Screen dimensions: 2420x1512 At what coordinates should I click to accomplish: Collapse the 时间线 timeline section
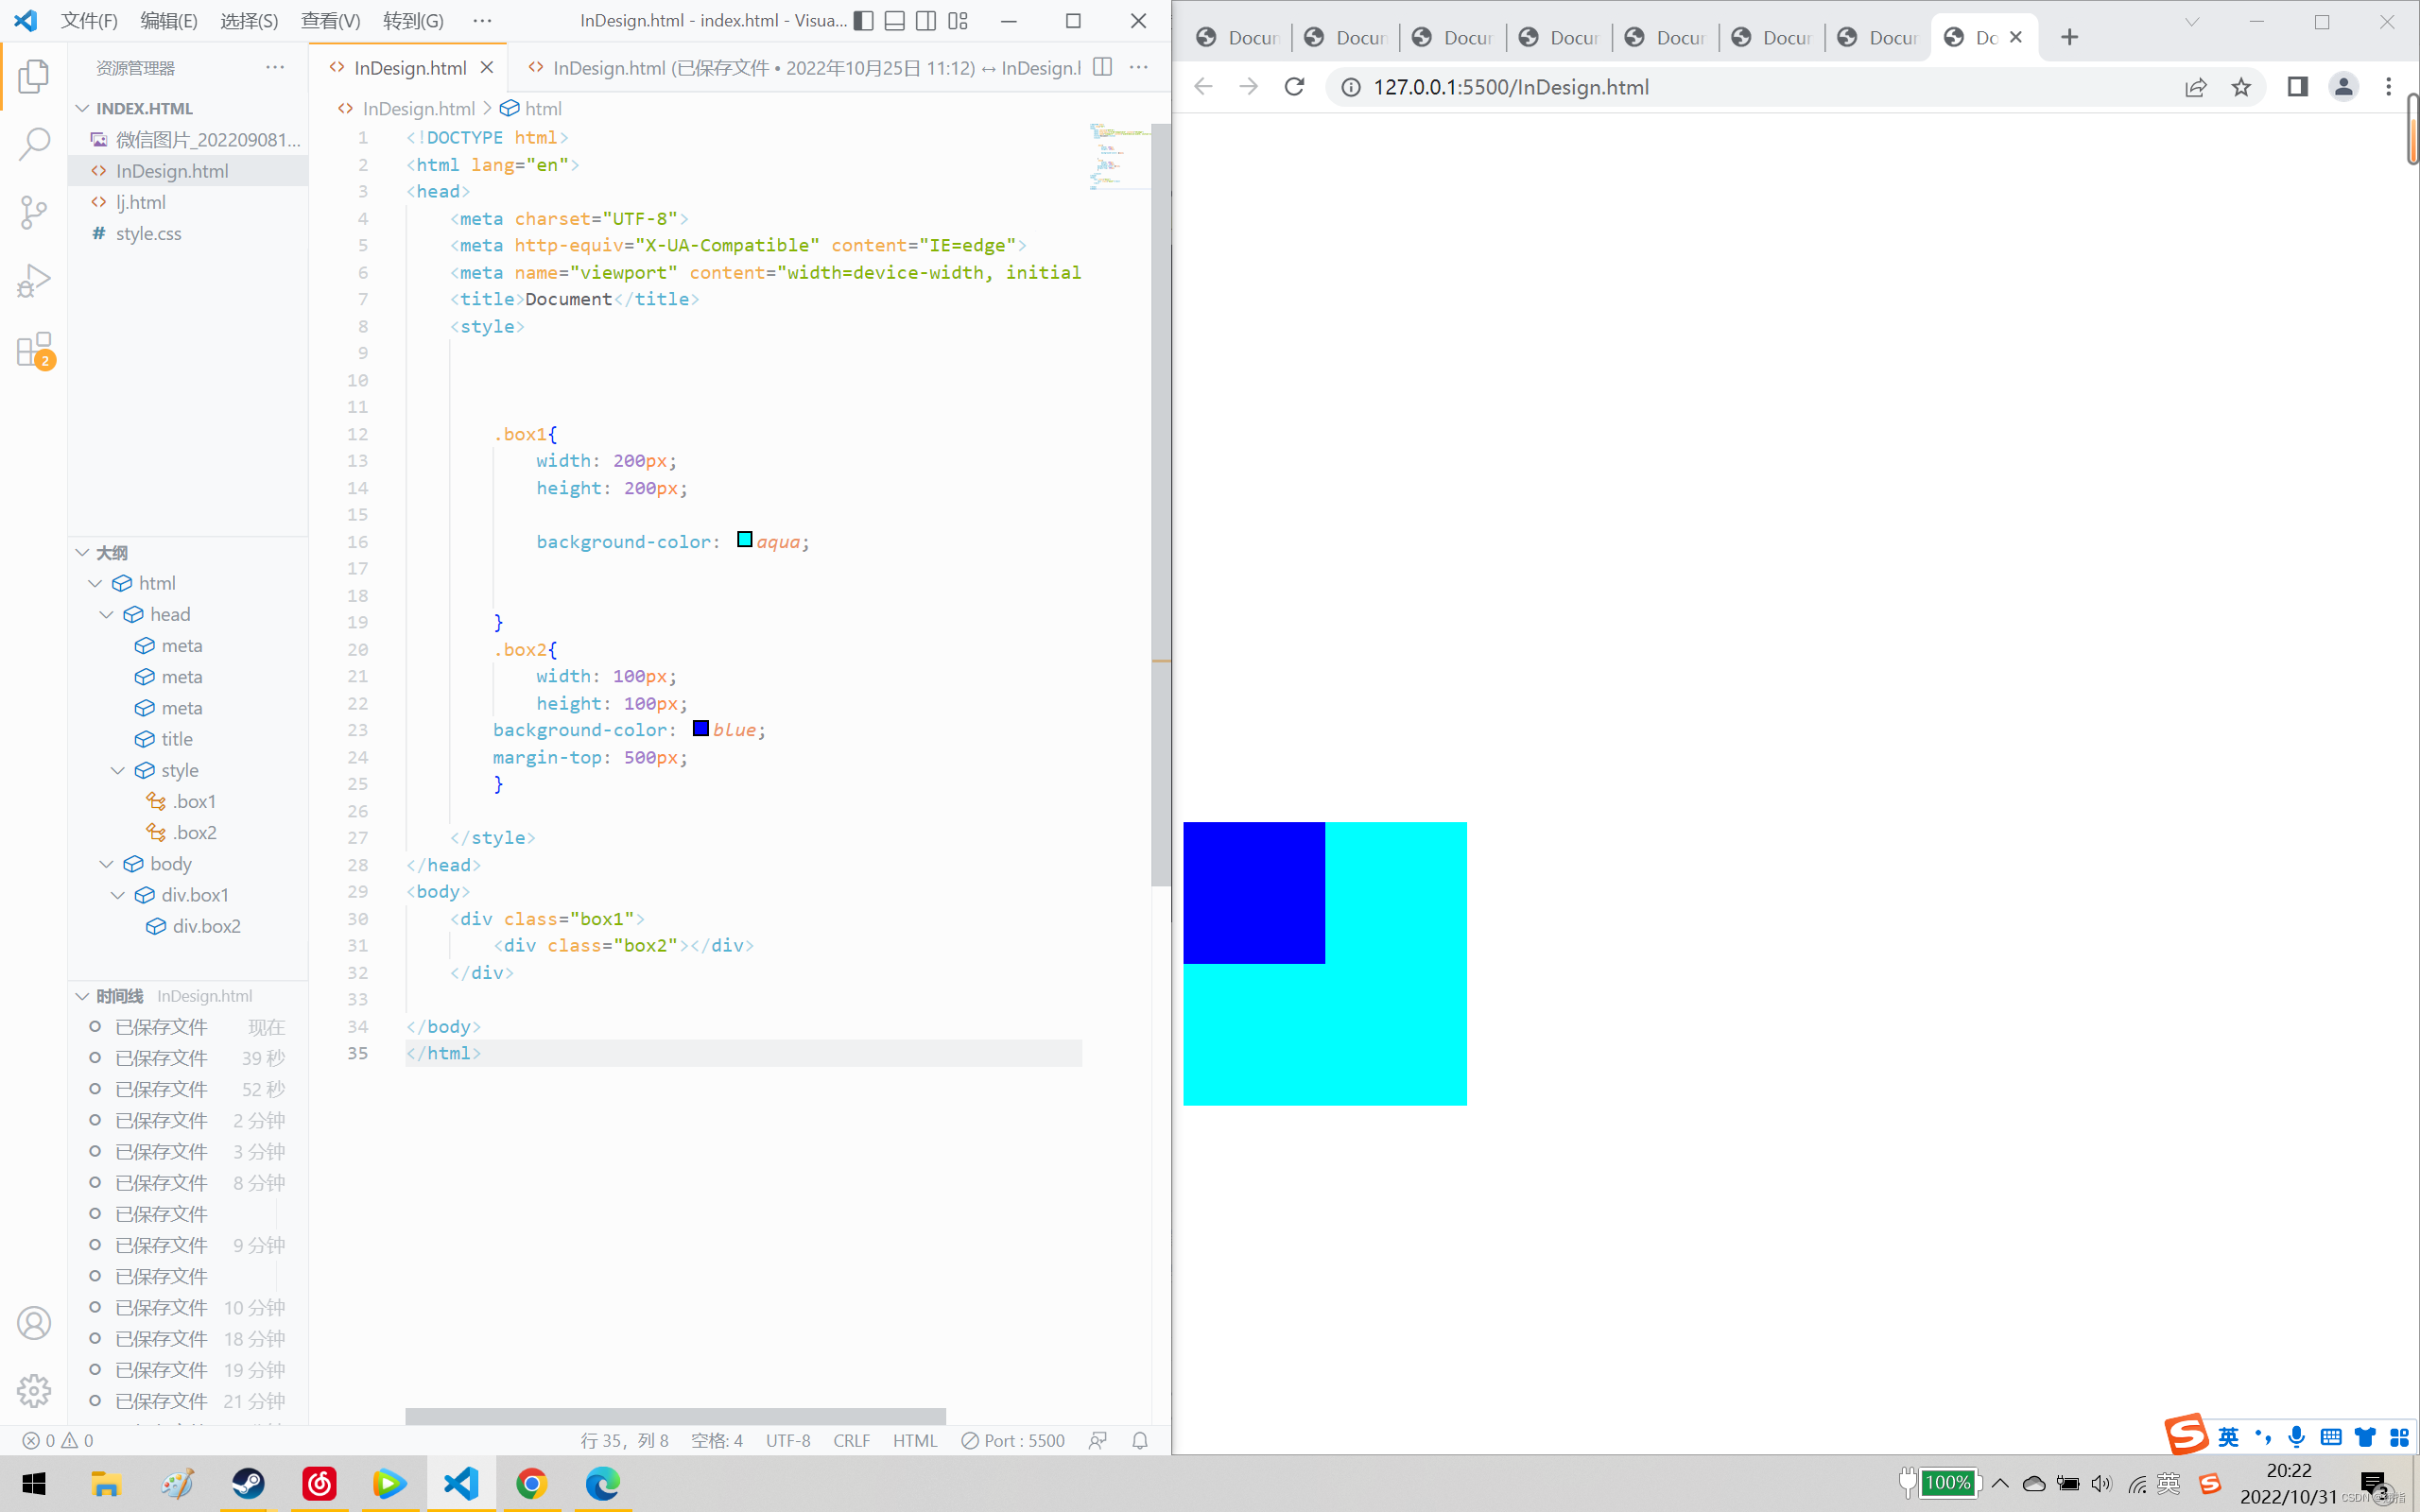82,996
